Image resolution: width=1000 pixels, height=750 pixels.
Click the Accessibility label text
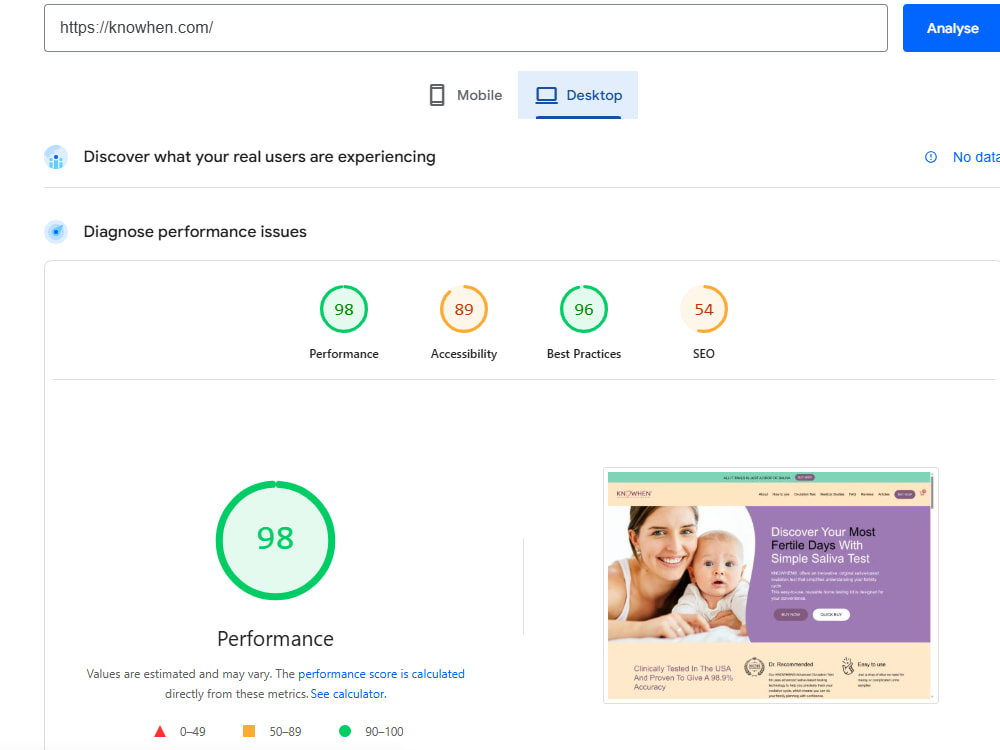(464, 354)
